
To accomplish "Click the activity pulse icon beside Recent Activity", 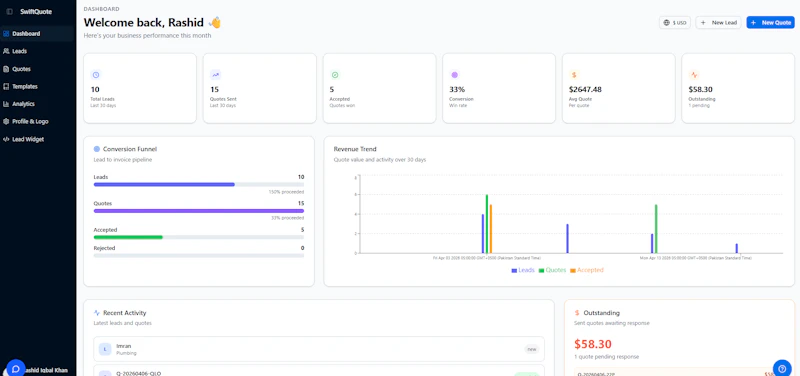I will point(96,313).
